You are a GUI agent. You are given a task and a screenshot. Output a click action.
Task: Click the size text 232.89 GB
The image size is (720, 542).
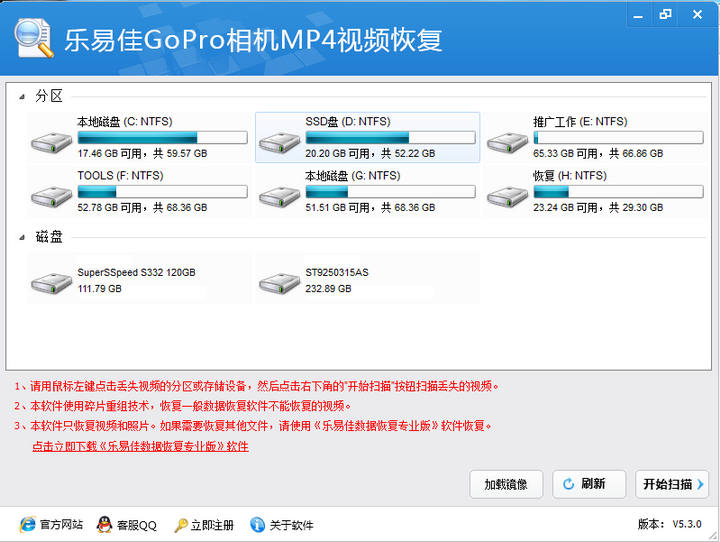pos(328,289)
